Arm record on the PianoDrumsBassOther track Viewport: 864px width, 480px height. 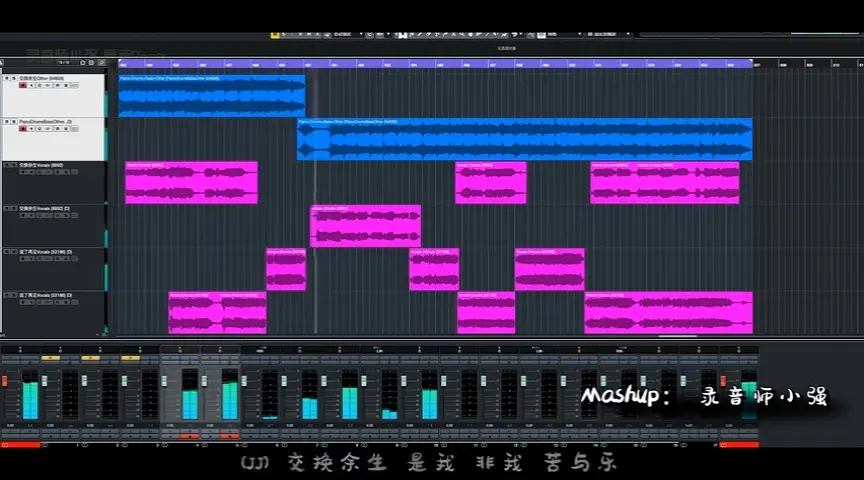[22, 129]
